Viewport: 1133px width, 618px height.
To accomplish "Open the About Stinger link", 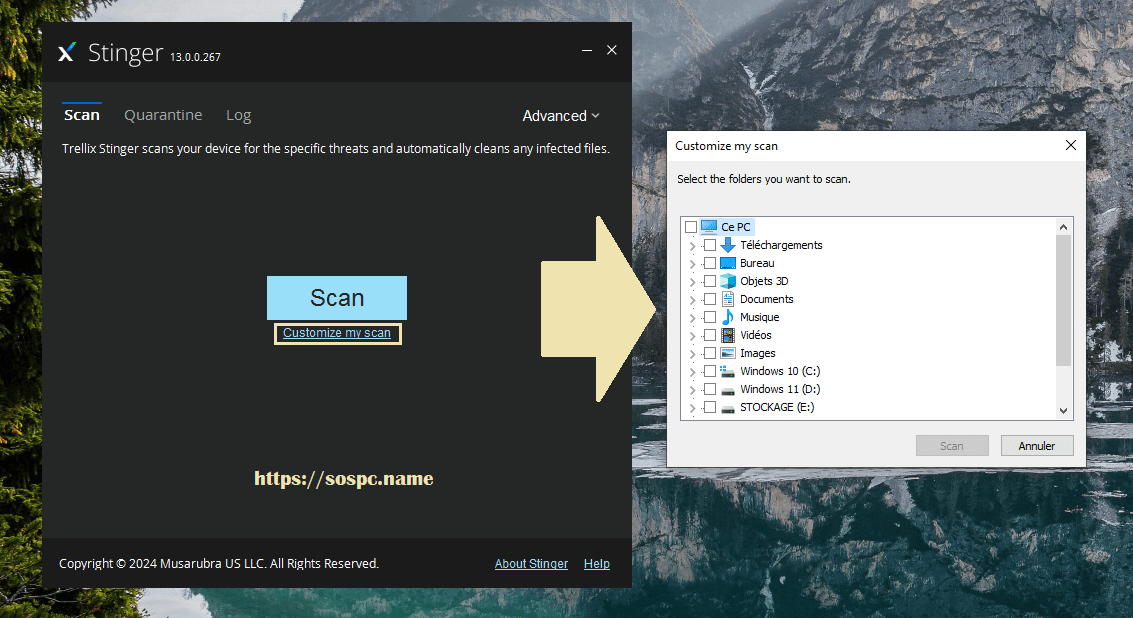I will point(531,564).
